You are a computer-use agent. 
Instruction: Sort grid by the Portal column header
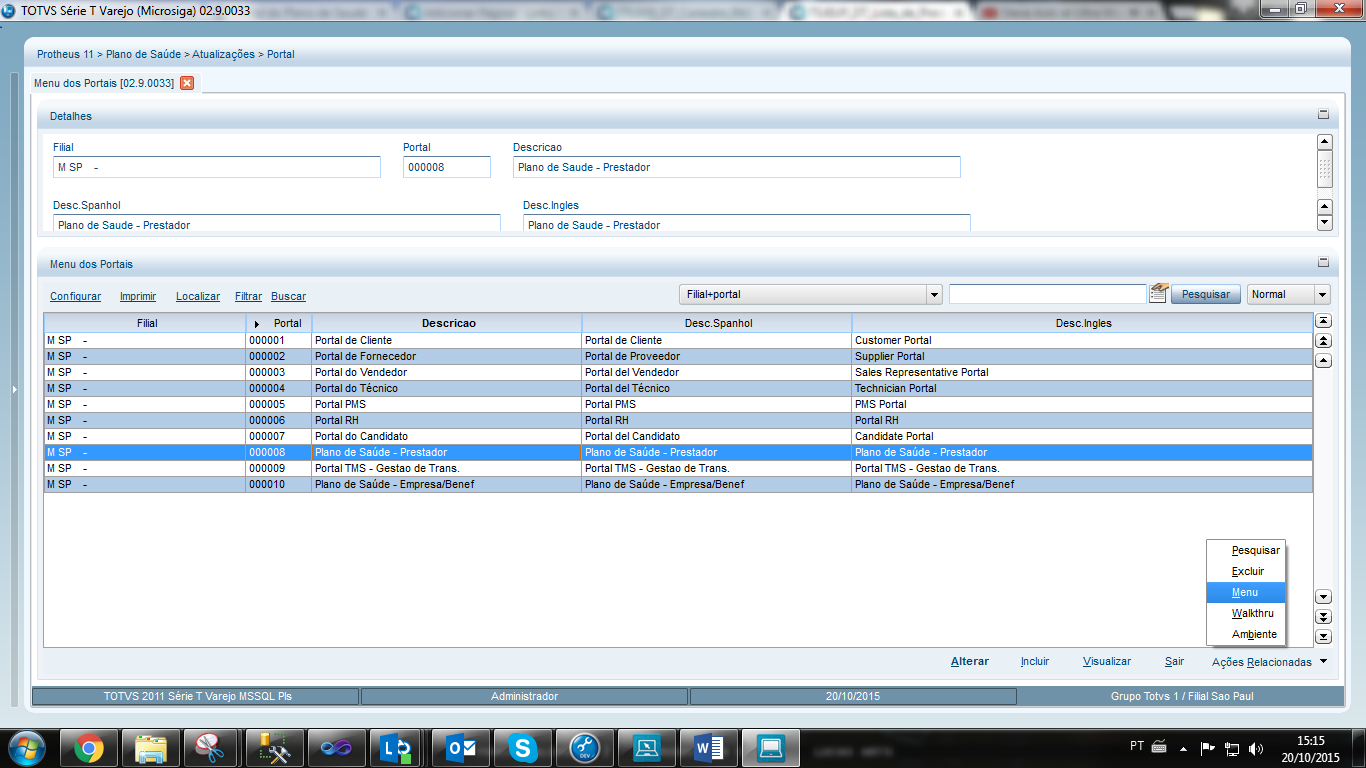(x=279, y=323)
